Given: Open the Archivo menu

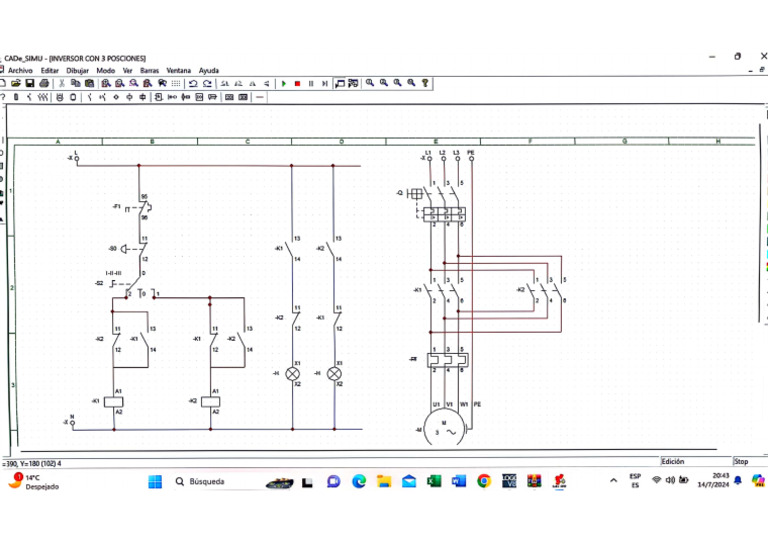Looking at the screenshot, I should tap(20, 71).
